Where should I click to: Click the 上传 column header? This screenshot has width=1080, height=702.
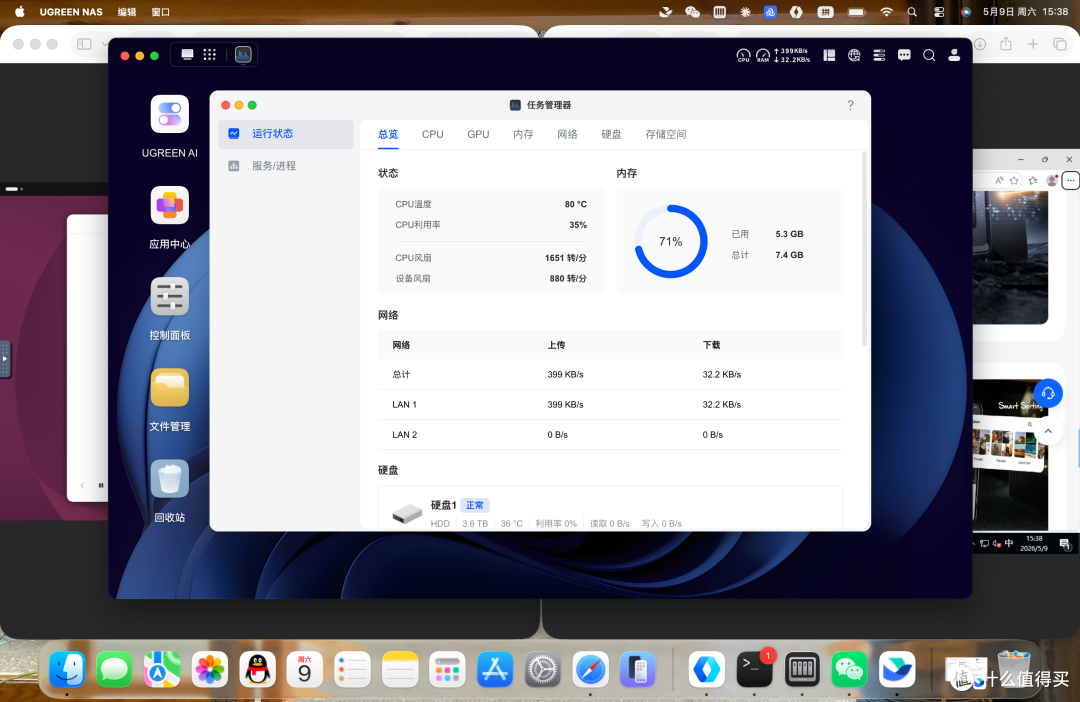tap(557, 345)
